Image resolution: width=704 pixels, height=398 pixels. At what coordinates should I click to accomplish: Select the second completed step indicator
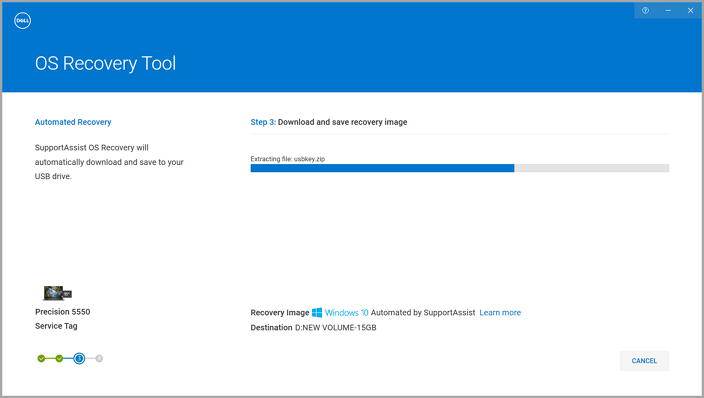[x=59, y=358]
